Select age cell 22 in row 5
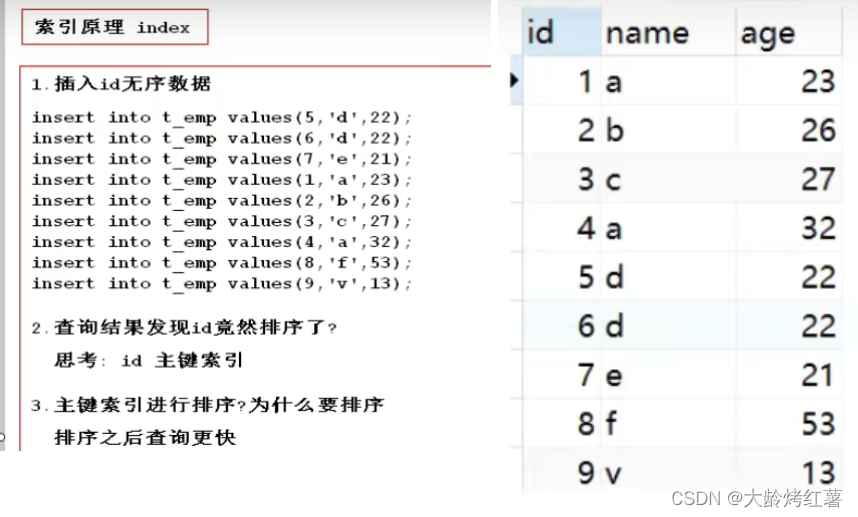 [789, 276]
